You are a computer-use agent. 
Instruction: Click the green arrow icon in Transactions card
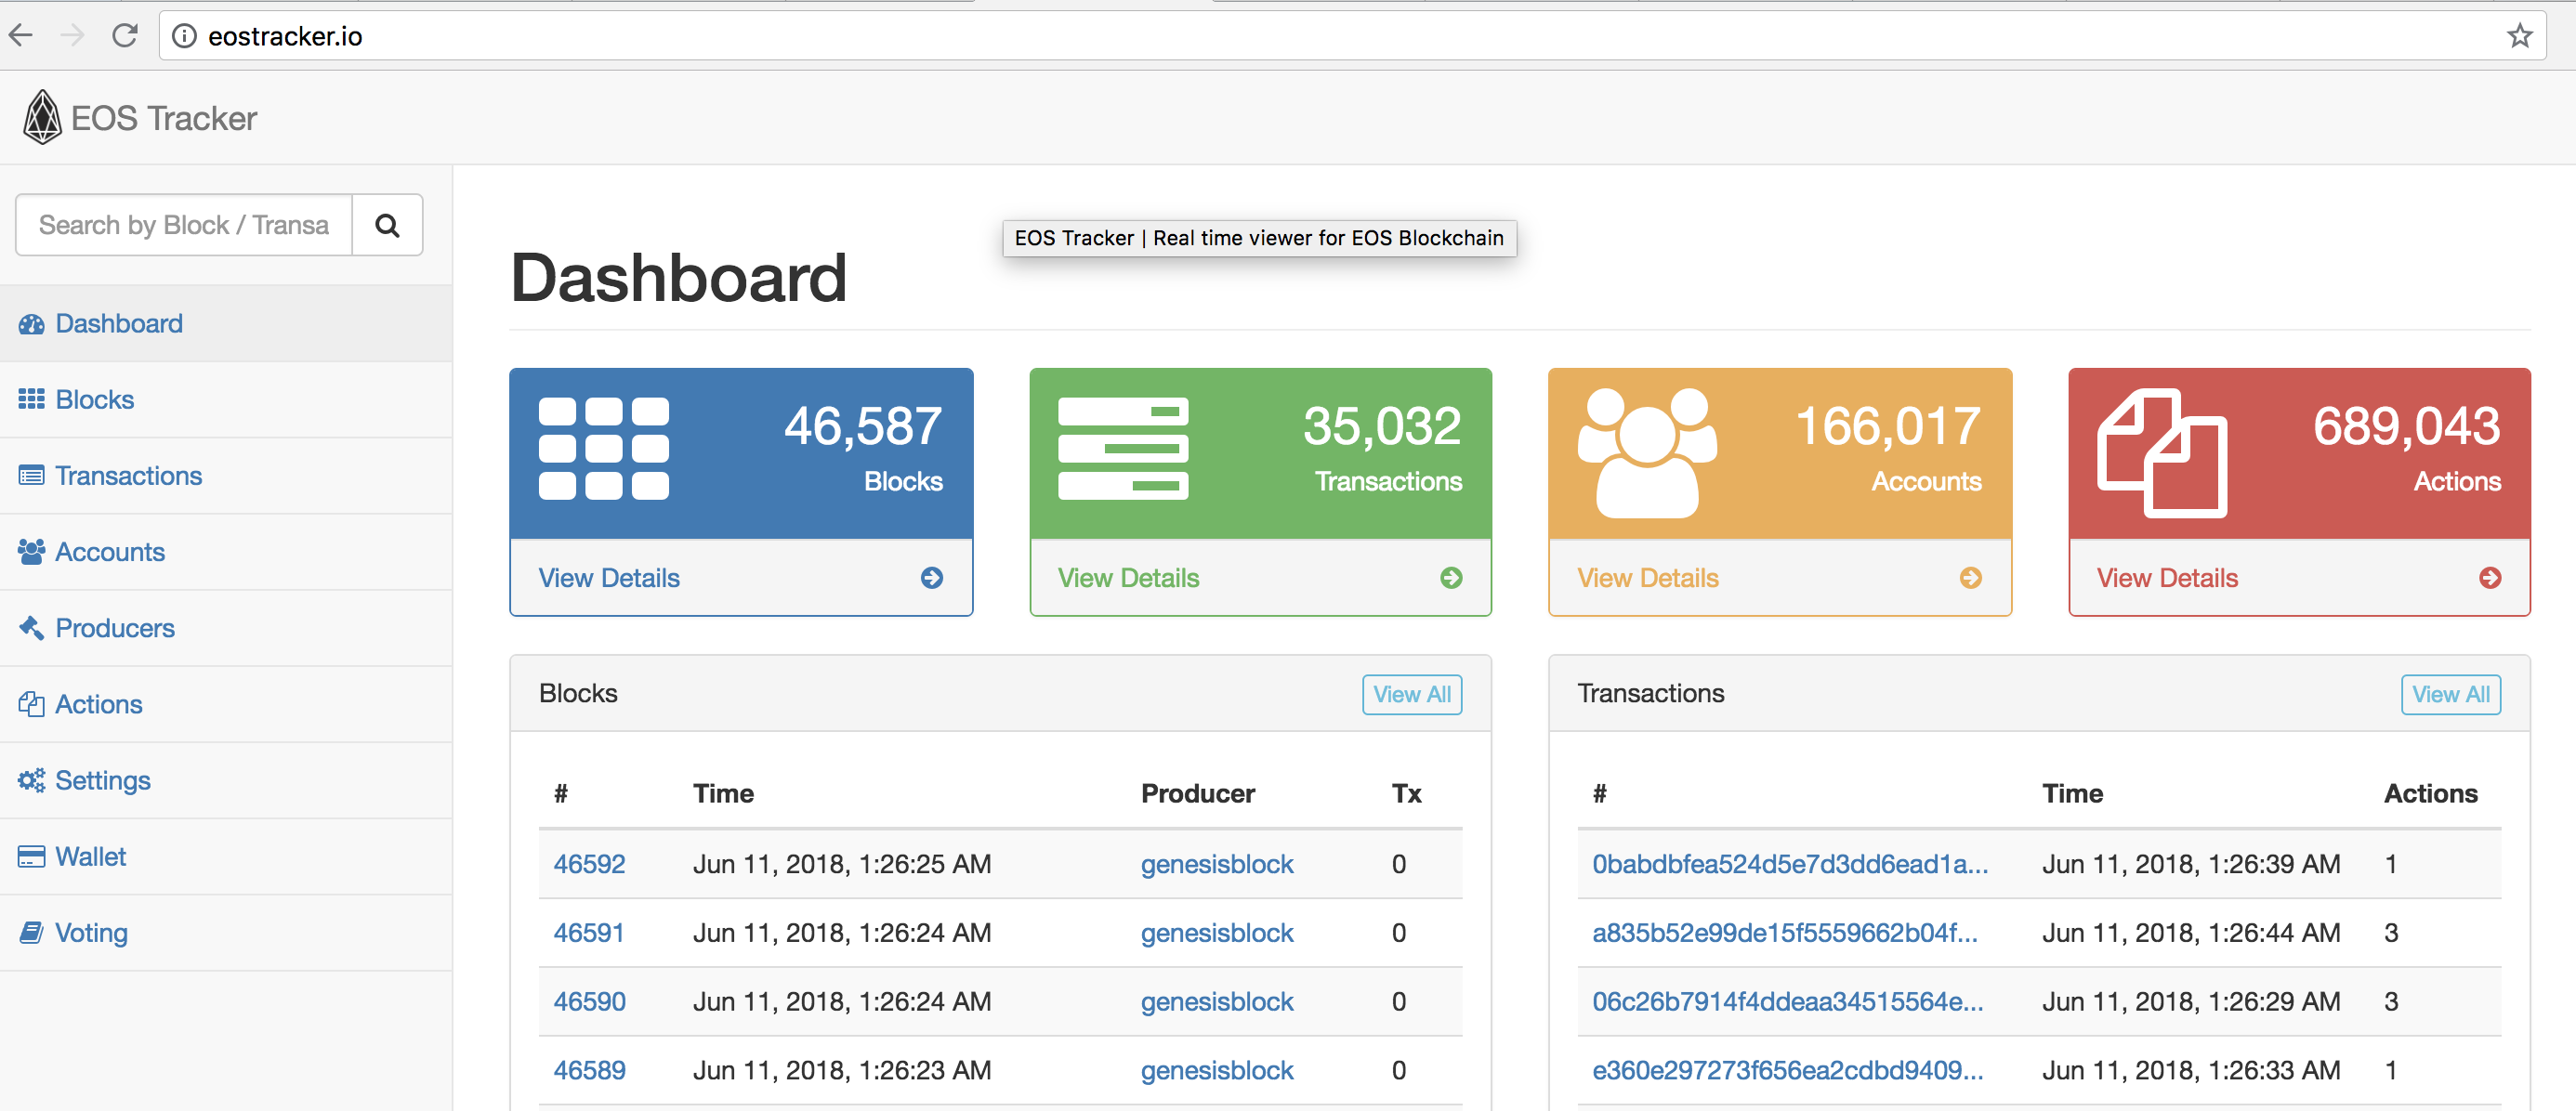(x=1450, y=578)
